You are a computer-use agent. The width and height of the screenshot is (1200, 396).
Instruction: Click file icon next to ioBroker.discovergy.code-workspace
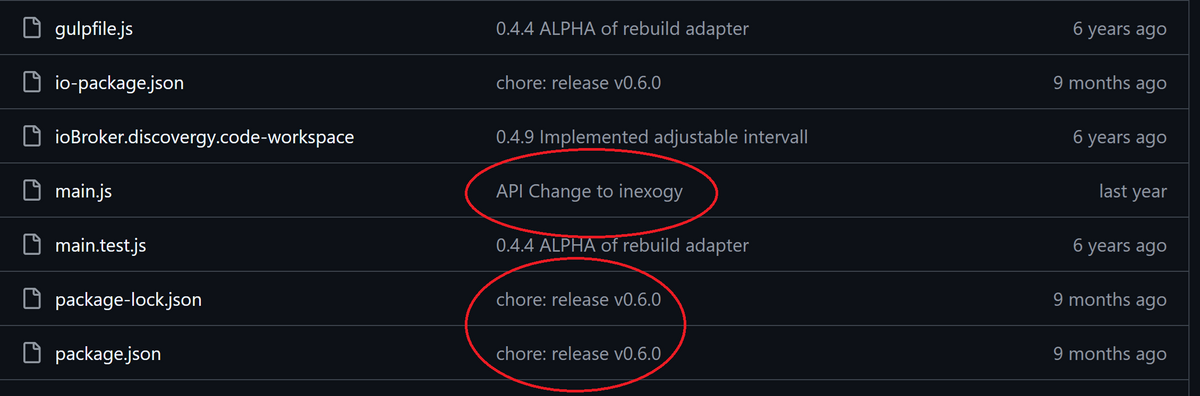pyautogui.click(x=32, y=137)
